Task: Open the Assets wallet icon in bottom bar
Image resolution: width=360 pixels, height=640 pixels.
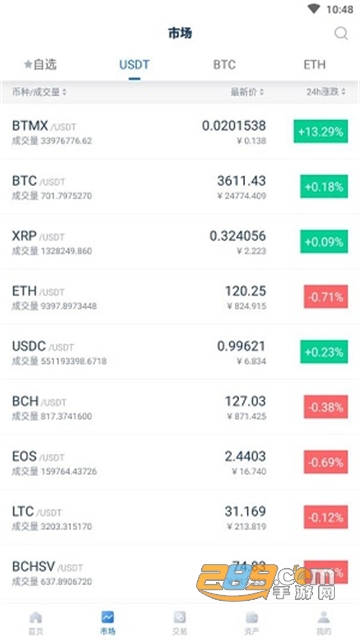Action: 252,617
